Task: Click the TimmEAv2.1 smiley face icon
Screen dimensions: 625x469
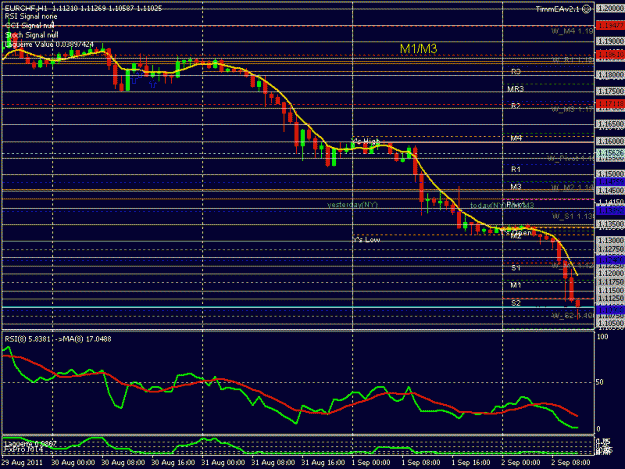Action: coord(586,9)
